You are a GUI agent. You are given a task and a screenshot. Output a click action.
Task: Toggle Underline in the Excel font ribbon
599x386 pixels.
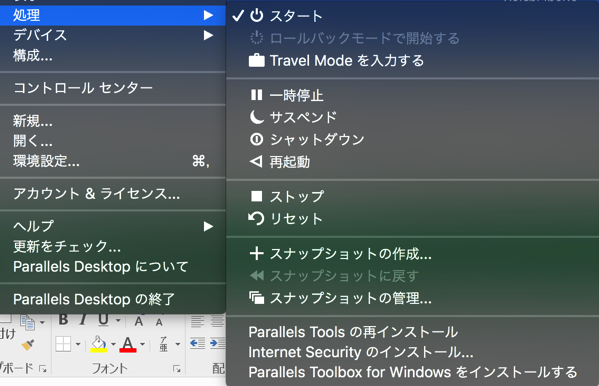[x=103, y=320]
